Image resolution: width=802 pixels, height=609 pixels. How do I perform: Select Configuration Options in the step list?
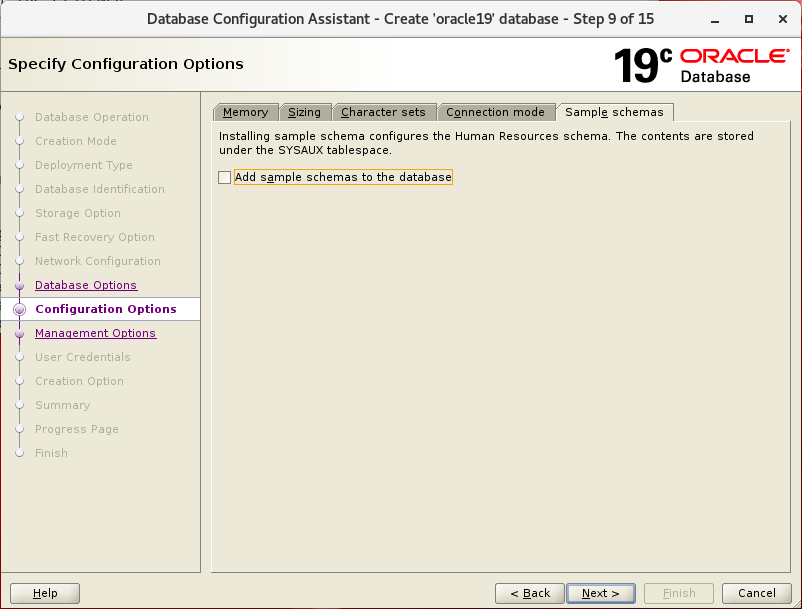[x=106, y=309]
